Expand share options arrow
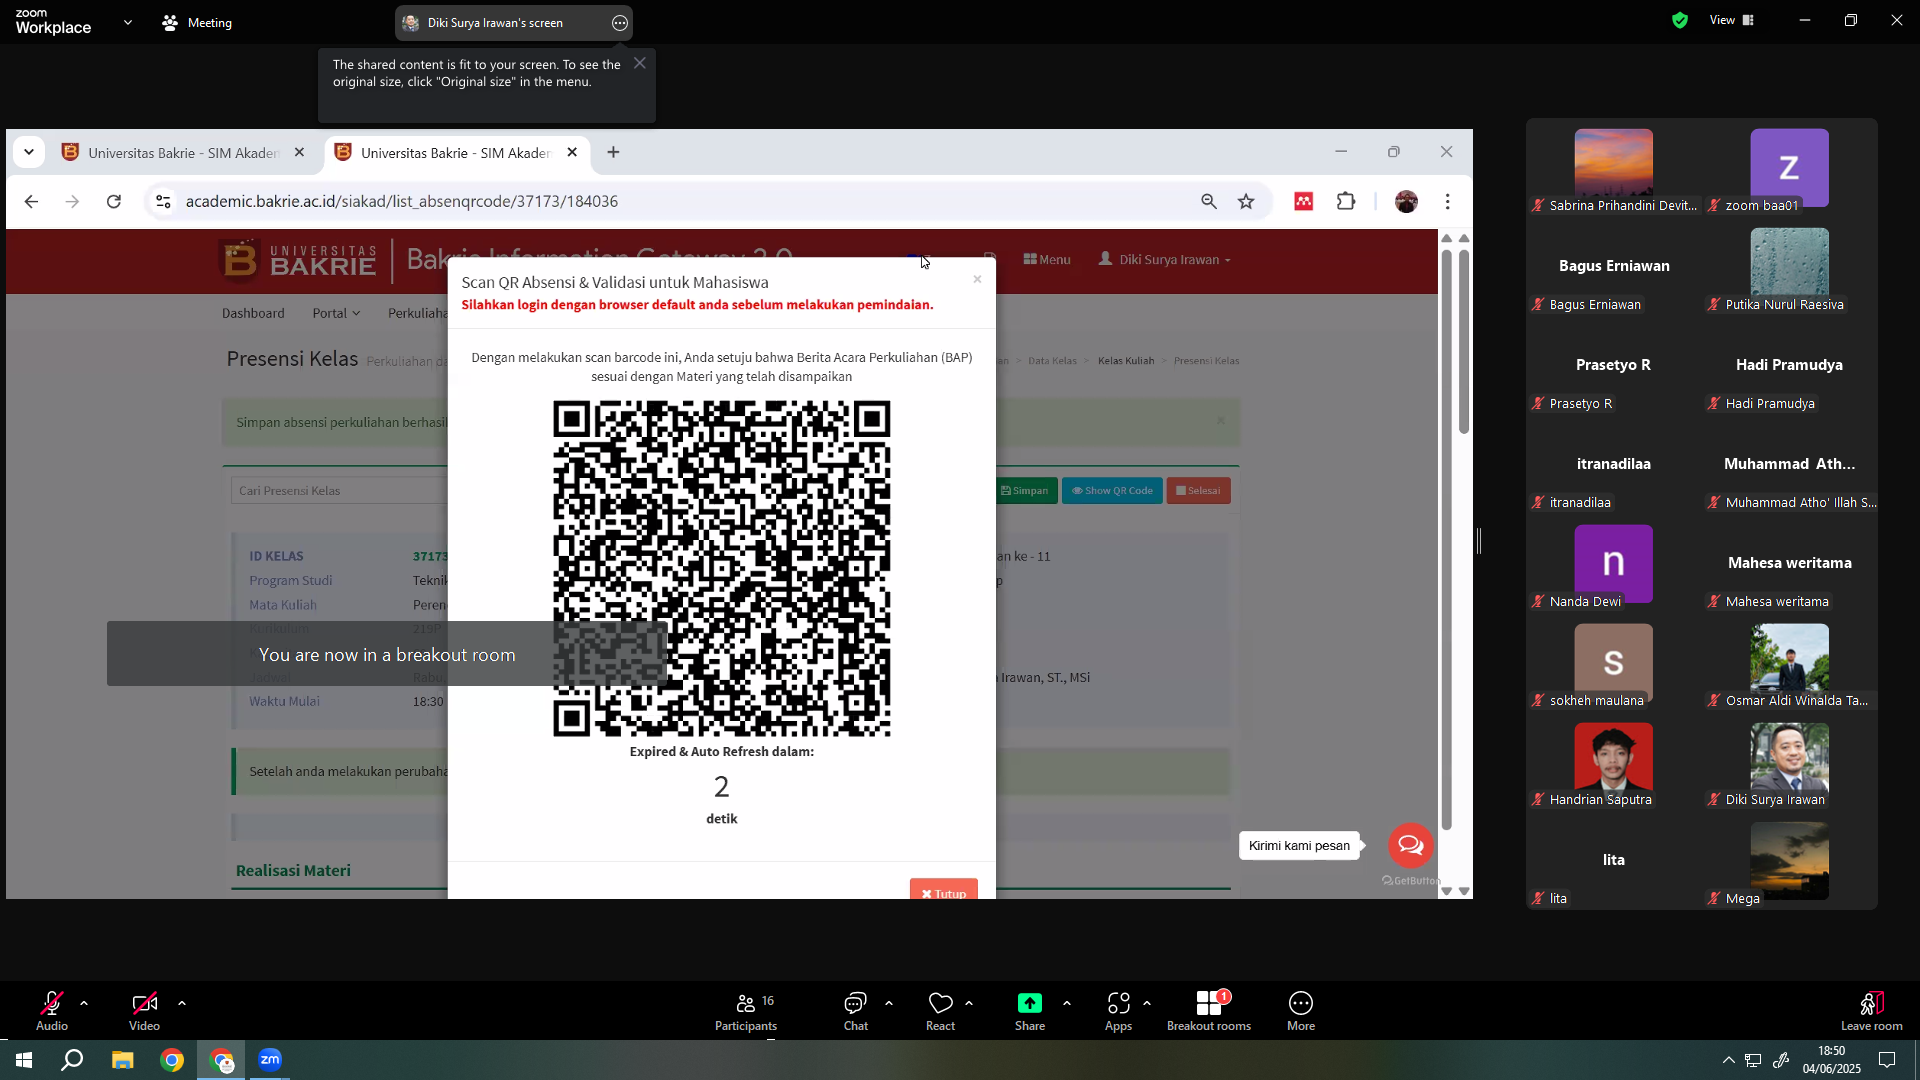Image resolution: width=1920 pixels, height=1080 pixels. (1067, 1003)
